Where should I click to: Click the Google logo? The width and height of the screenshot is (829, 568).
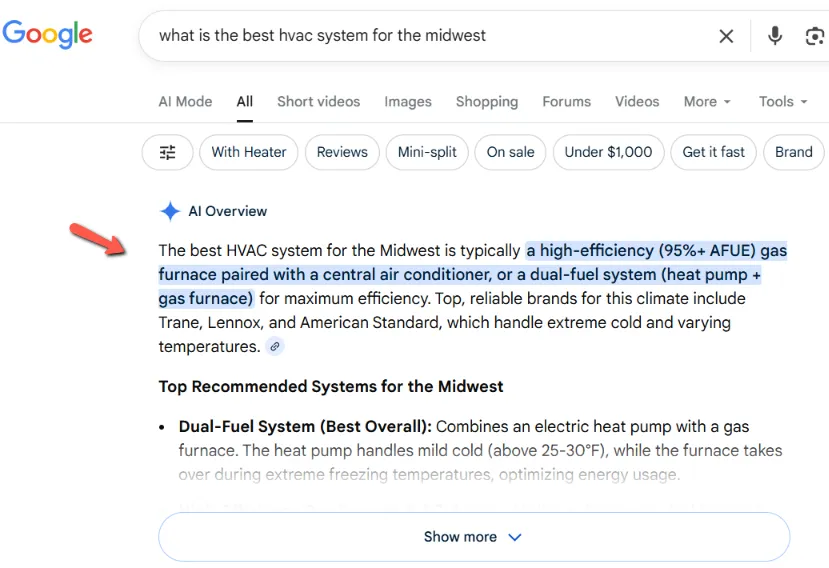pos(47,34)
